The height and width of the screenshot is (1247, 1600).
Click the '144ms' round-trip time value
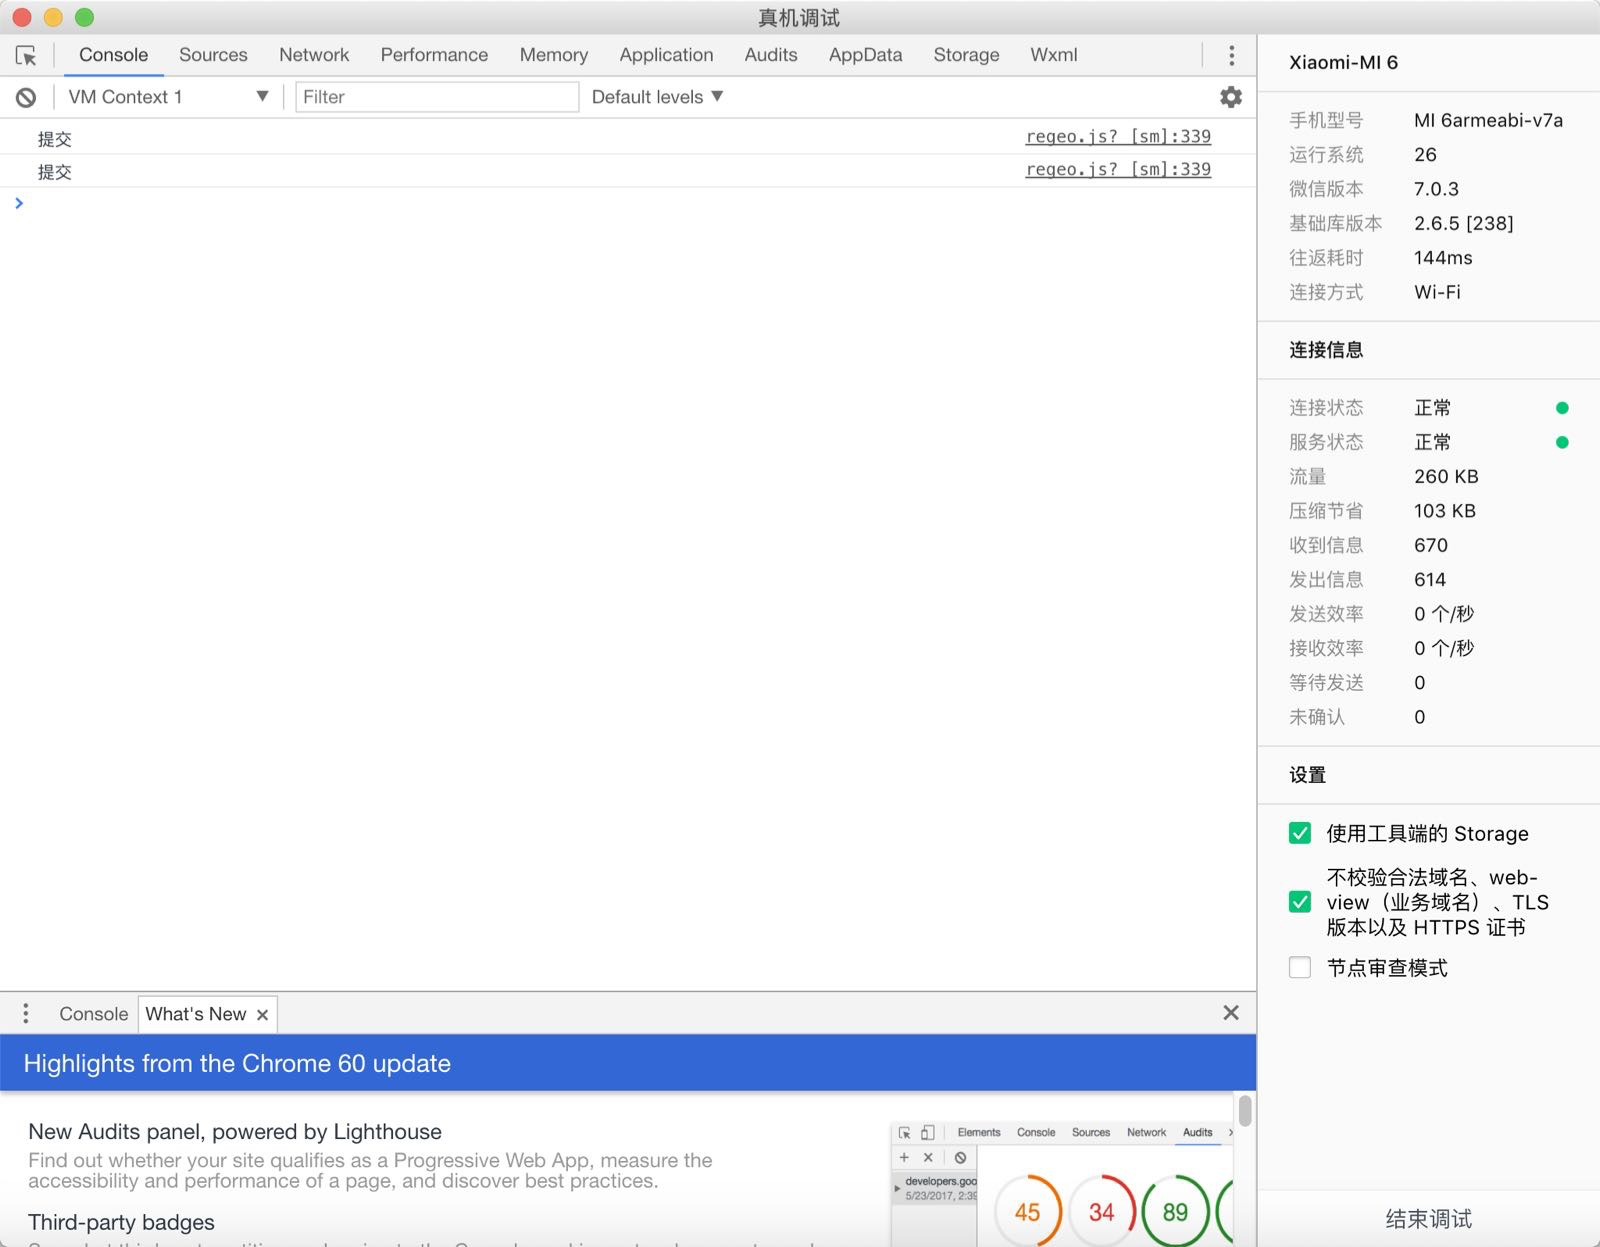click(x=1443, y=258)
